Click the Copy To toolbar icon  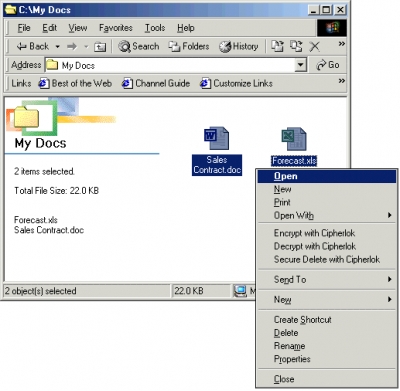[x=296, y=46]
